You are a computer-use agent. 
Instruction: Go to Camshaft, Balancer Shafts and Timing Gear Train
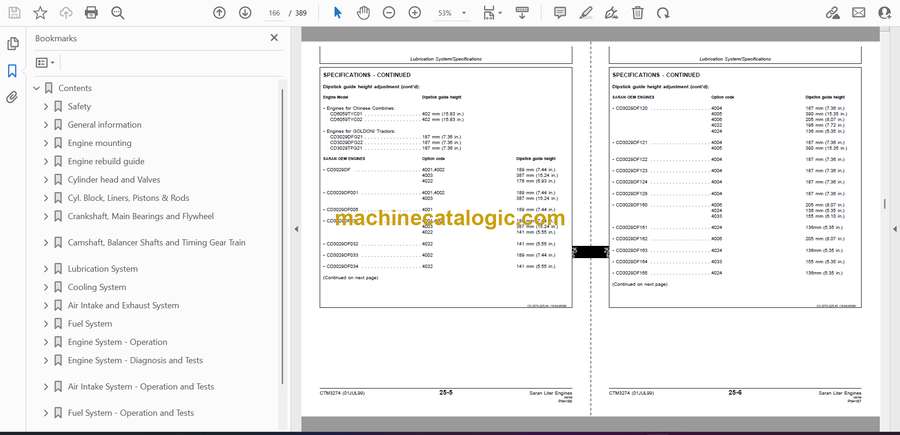(x=156, y=243)
